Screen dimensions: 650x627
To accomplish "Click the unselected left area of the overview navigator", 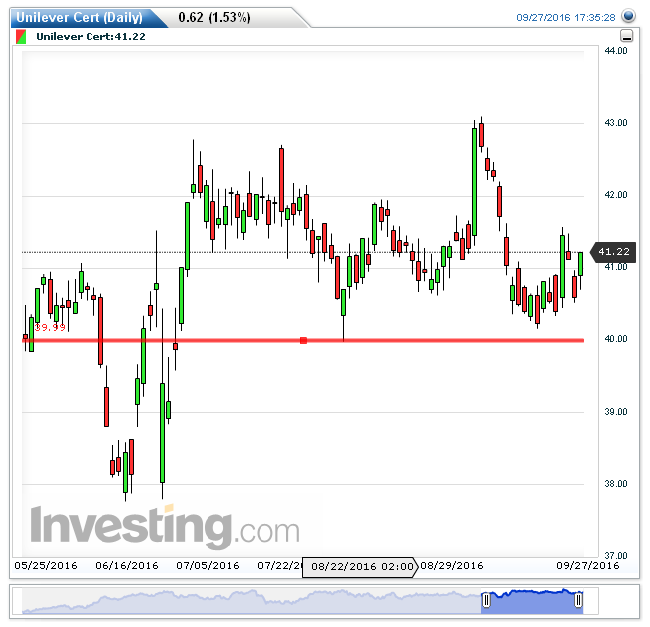I will tap(251, 601).
